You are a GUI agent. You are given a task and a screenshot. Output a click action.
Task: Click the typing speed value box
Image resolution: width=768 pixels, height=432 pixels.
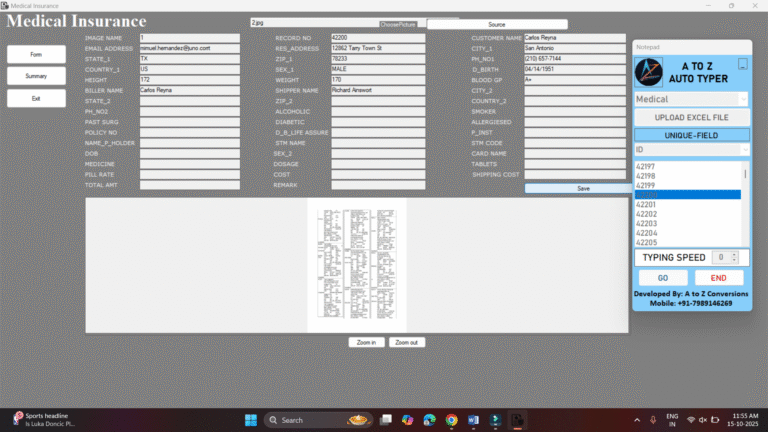pyautogui.click(x=721, y=257)
